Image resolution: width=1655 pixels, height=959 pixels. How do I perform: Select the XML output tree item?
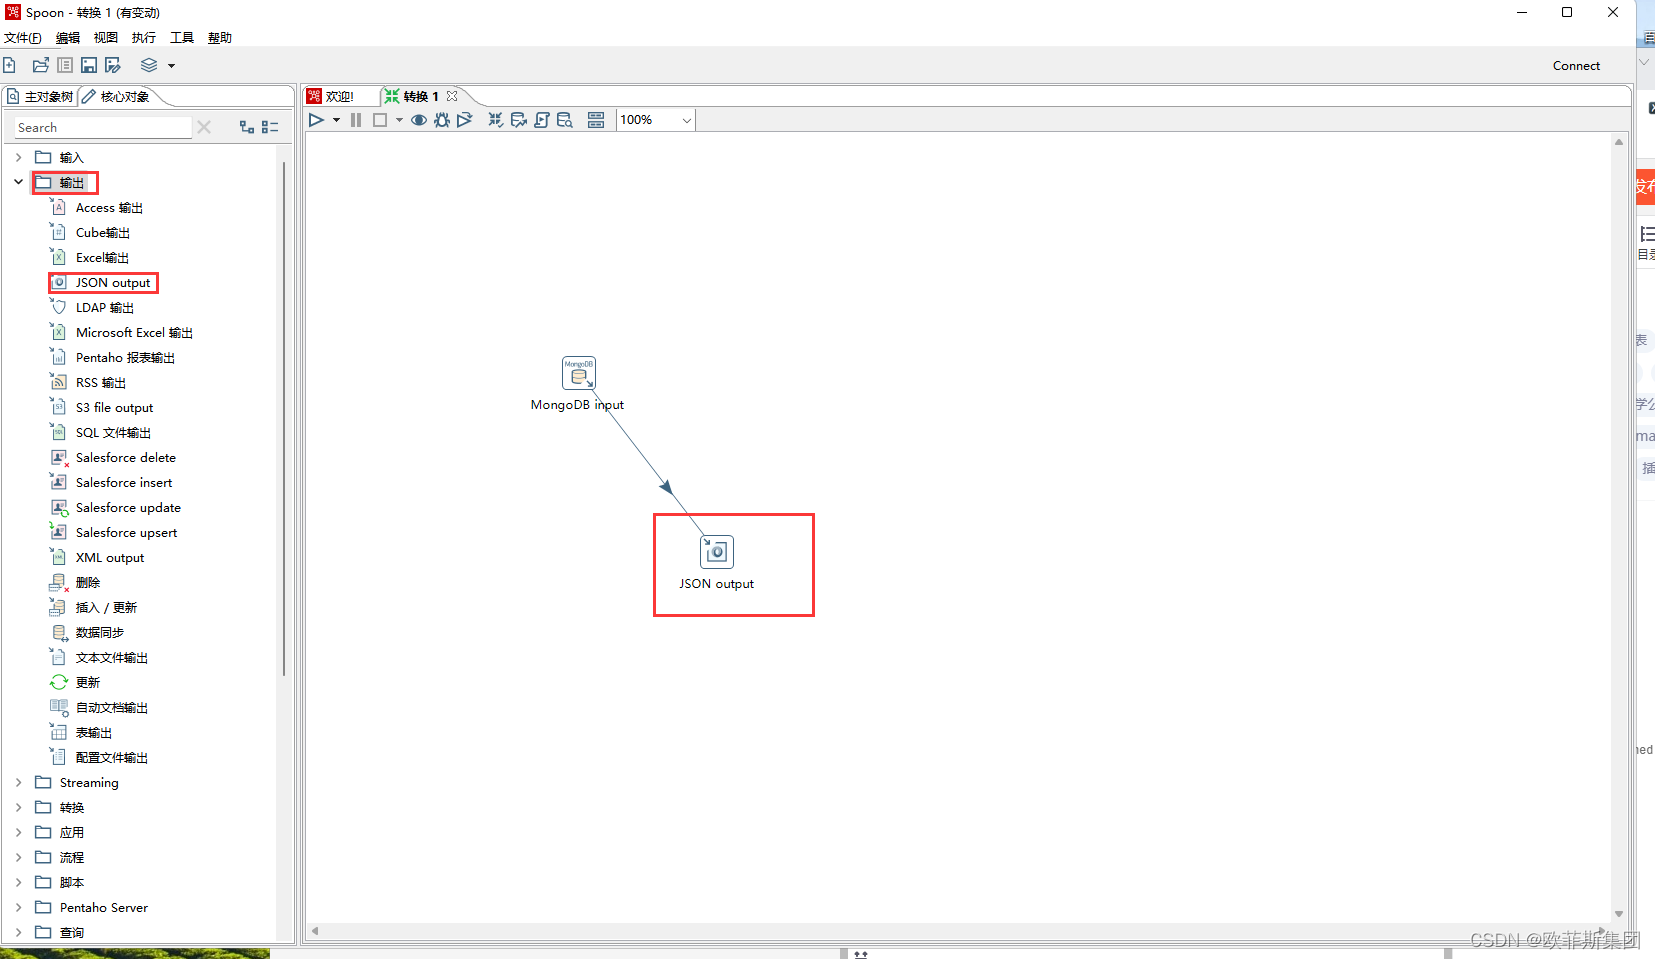coord(98,558)
